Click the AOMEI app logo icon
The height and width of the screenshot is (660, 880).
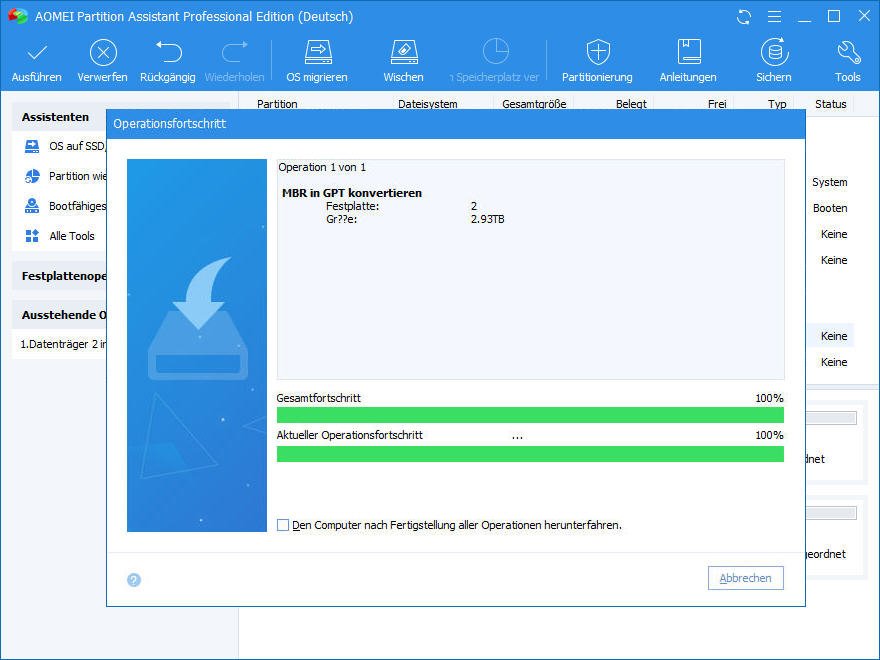(18, 16)
